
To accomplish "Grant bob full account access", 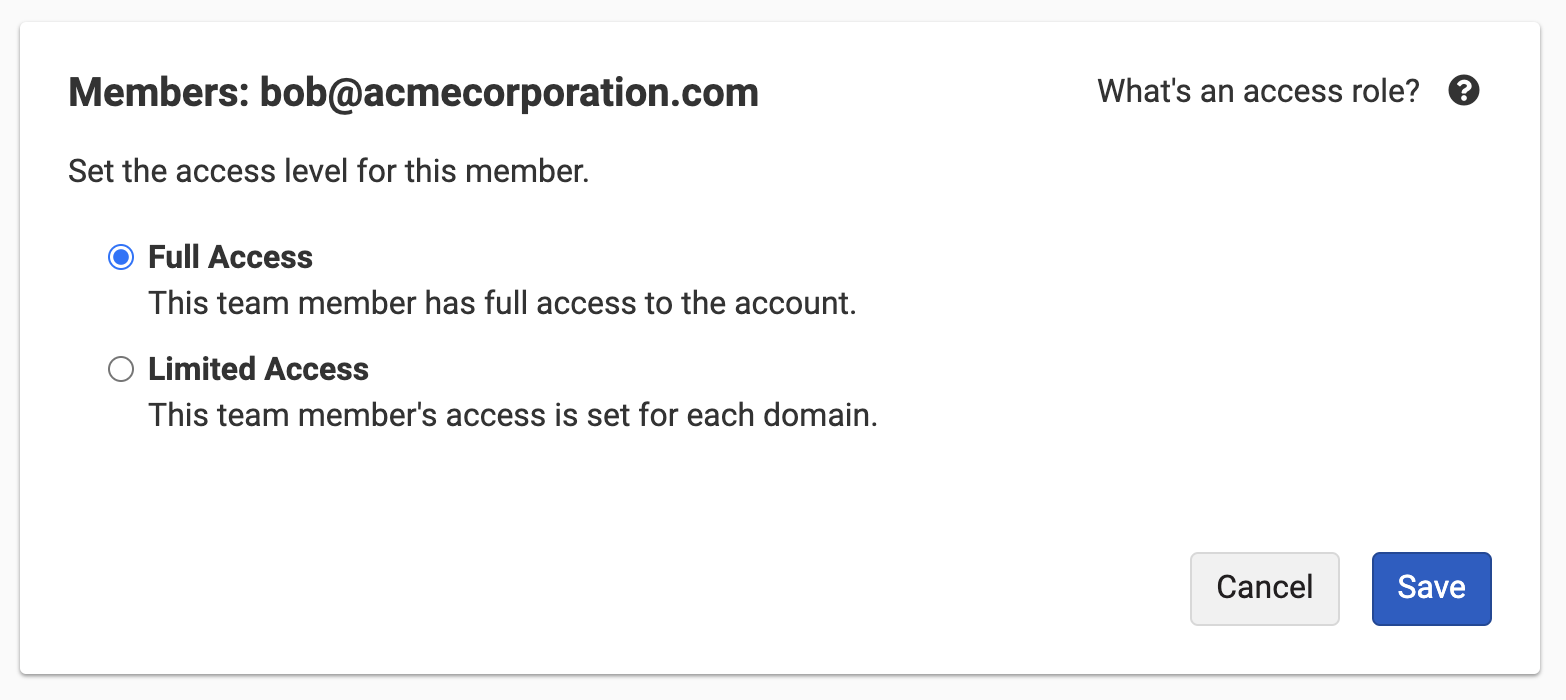I will click(121, 258).
